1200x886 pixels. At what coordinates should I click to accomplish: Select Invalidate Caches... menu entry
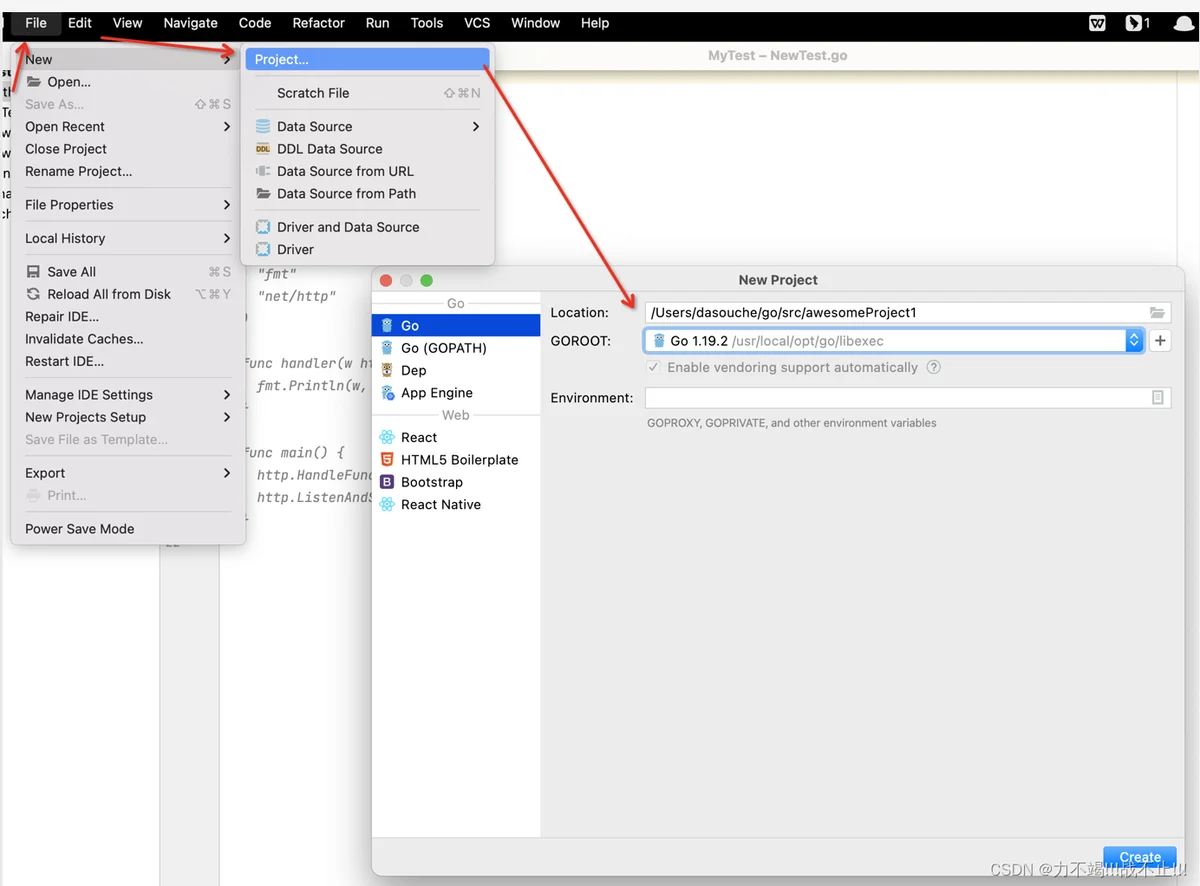pos(128,339)
